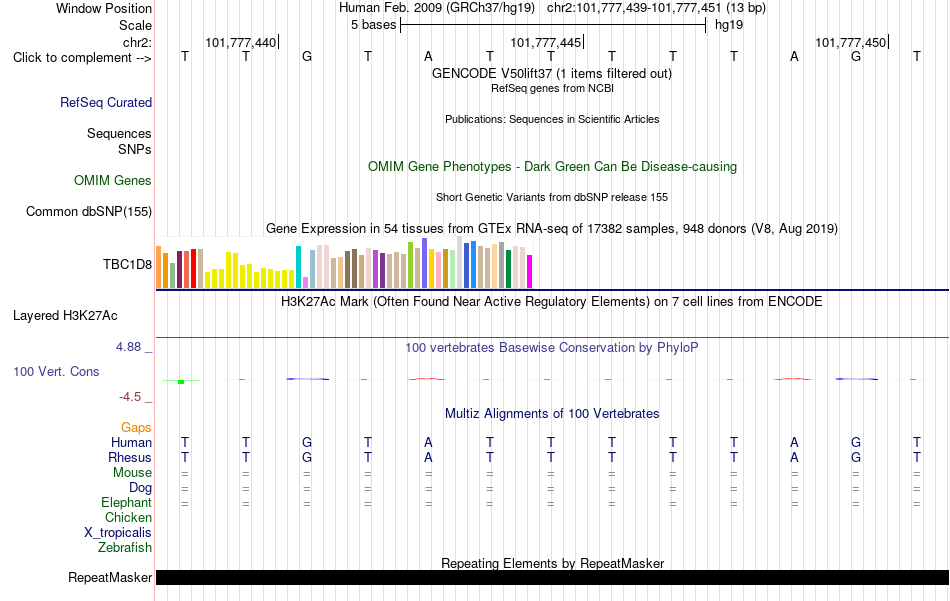The image size is (950, 601).
Task: Click the hg19 label beside scale bar
Action: (729, 25)
